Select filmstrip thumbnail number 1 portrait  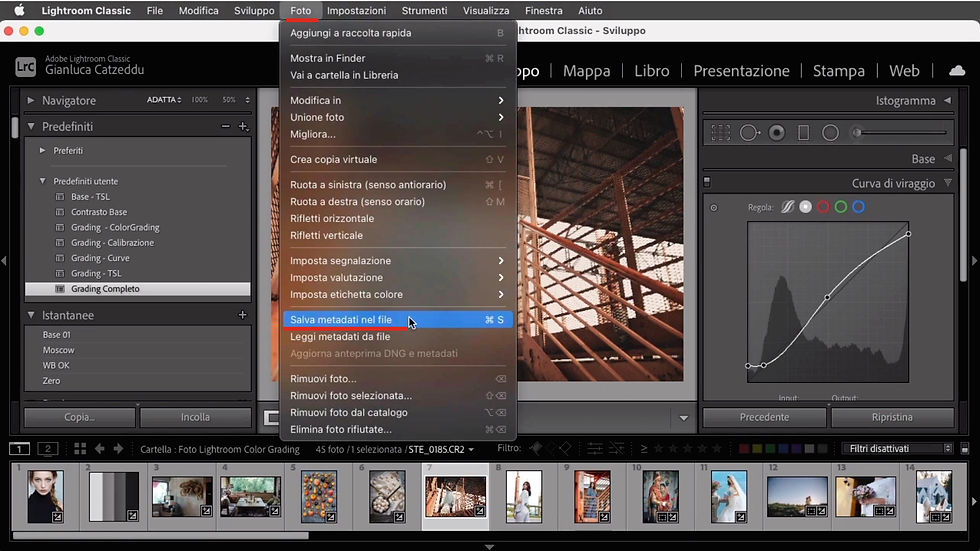[45, 497]
